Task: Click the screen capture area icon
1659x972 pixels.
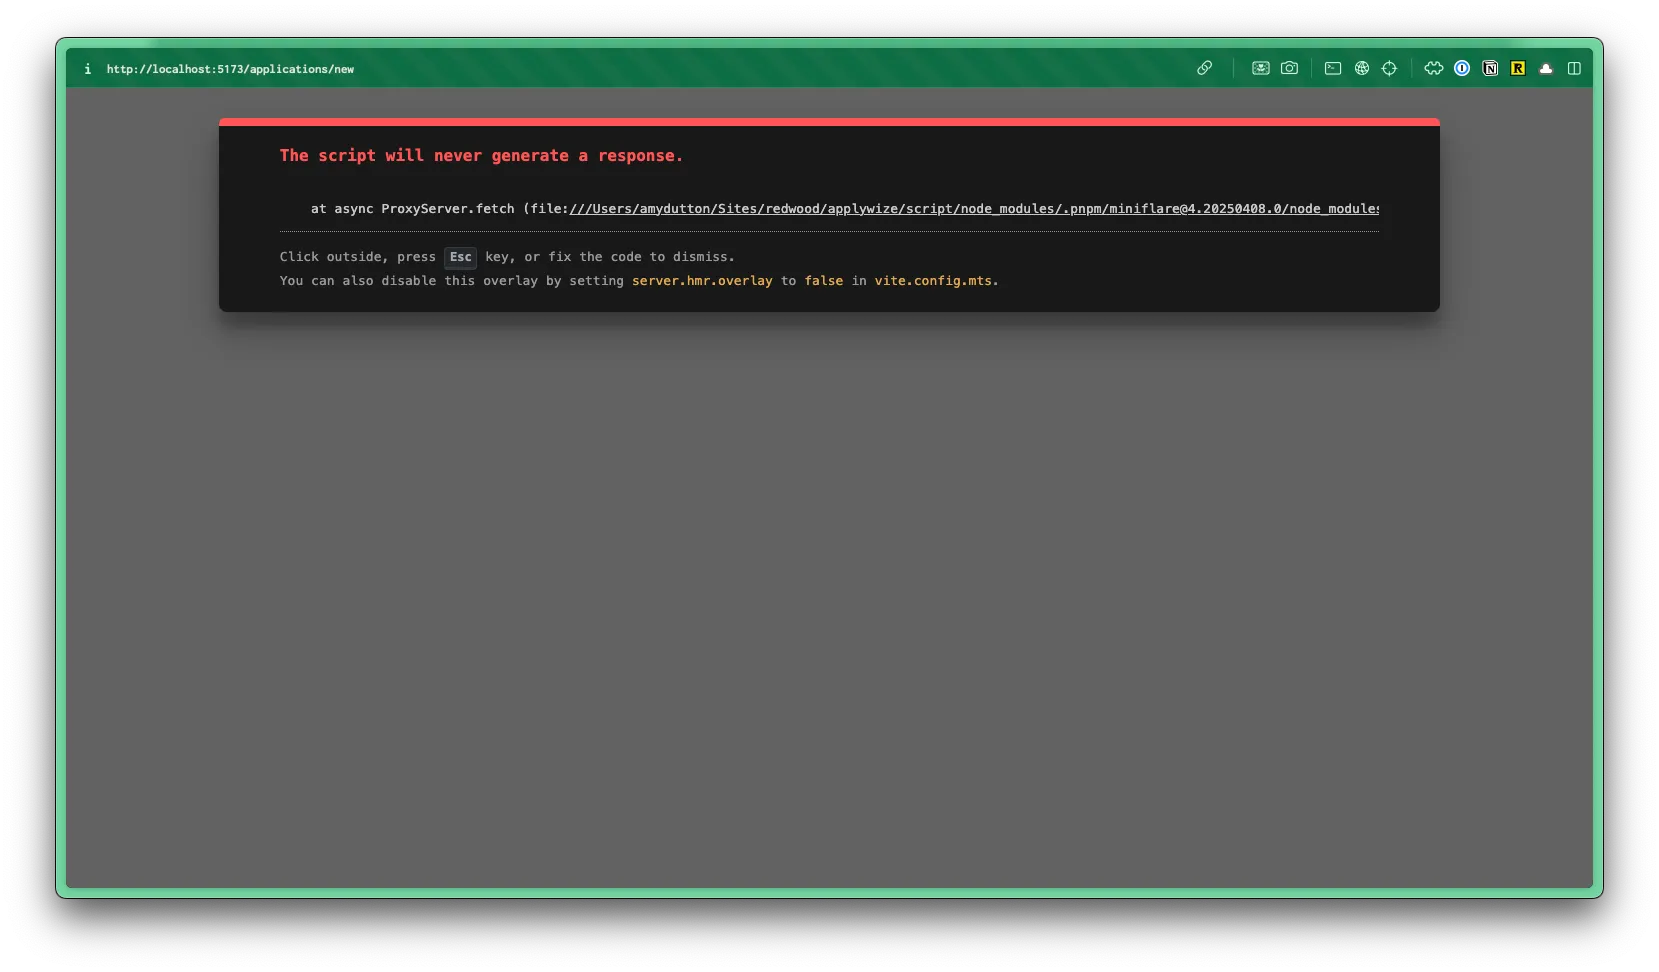Action: click(1261, 68)
